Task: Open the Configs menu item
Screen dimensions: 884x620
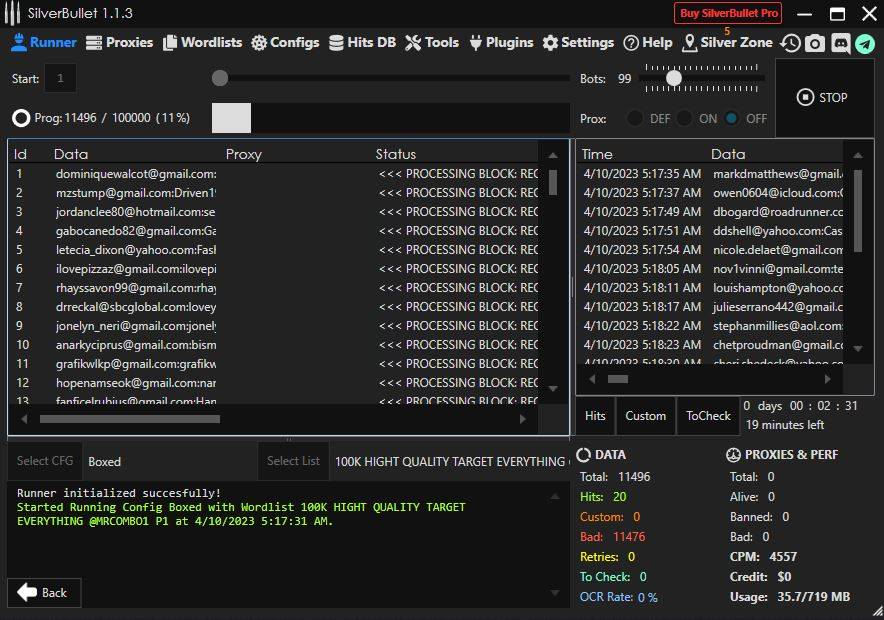Action: pos(285,42)
